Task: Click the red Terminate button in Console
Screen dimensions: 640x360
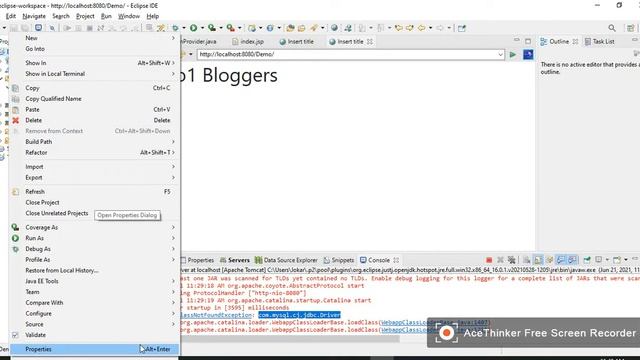Action: 489,260
